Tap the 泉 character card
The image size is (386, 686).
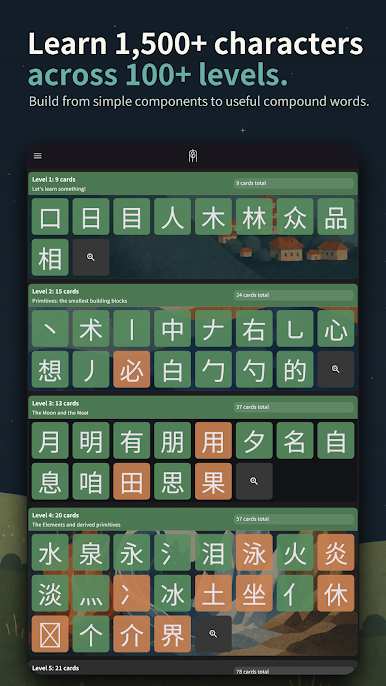[x=91, y=553]
